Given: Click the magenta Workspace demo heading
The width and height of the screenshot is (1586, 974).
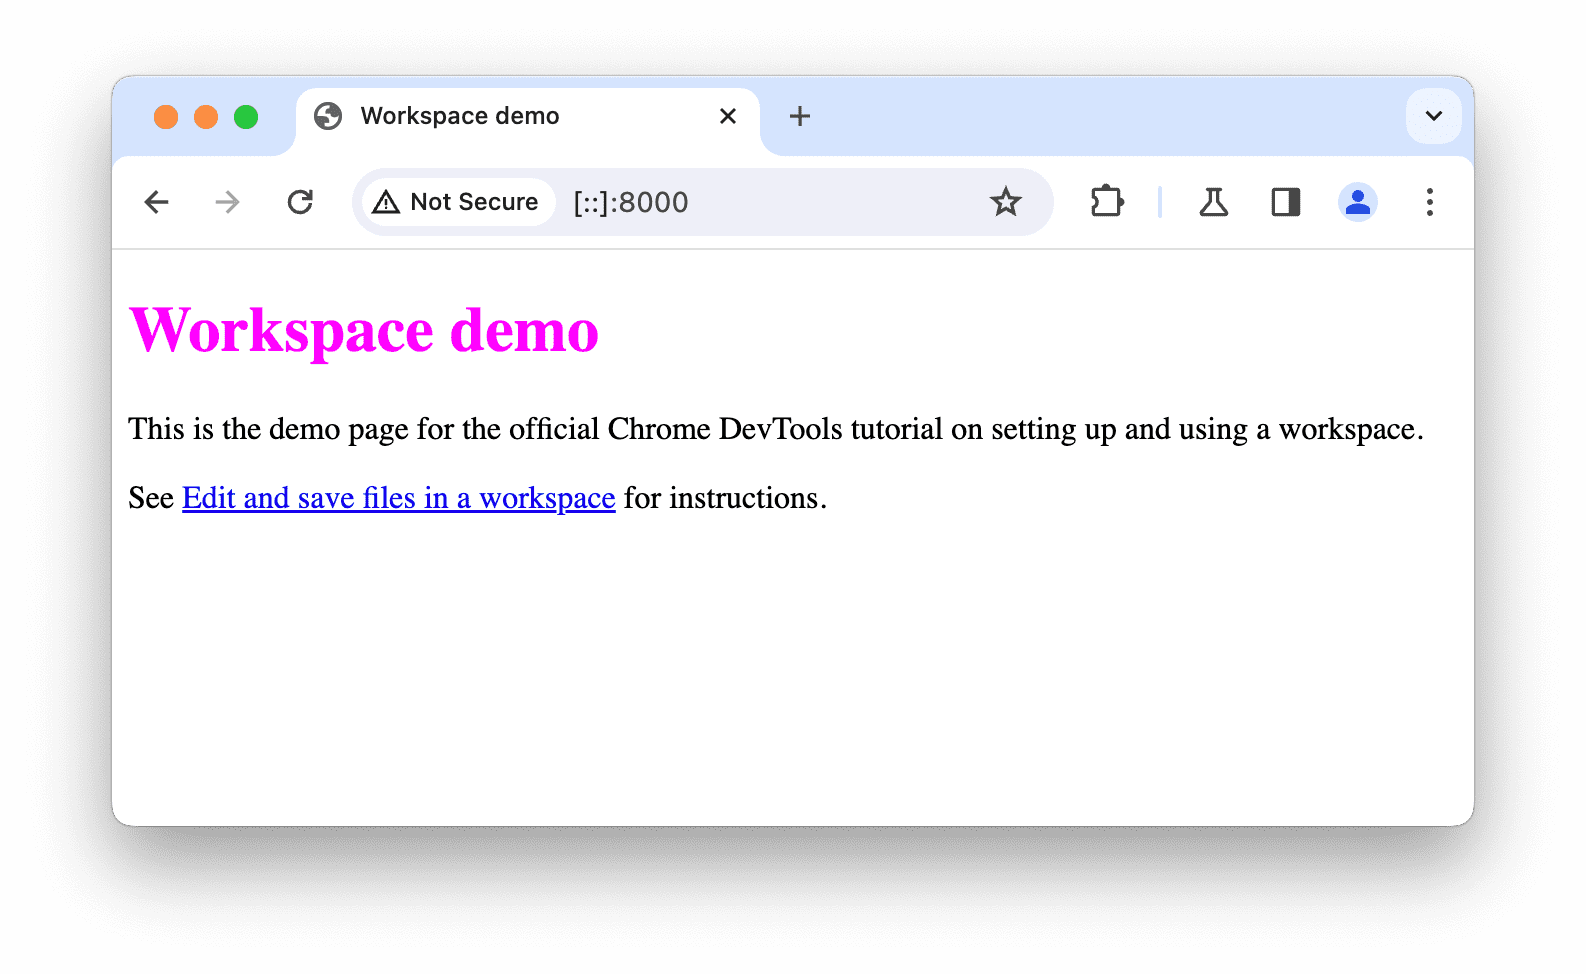Looking at the screenshot, I should tap(364, 330).
